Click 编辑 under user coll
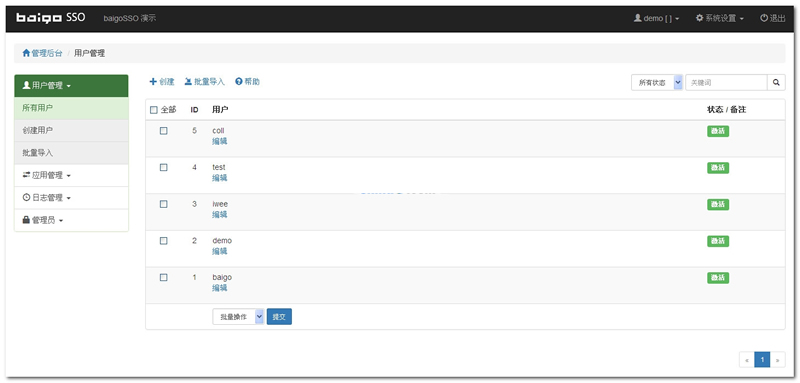This screenshot has width=800, height=383. click(x=219, y=141)
